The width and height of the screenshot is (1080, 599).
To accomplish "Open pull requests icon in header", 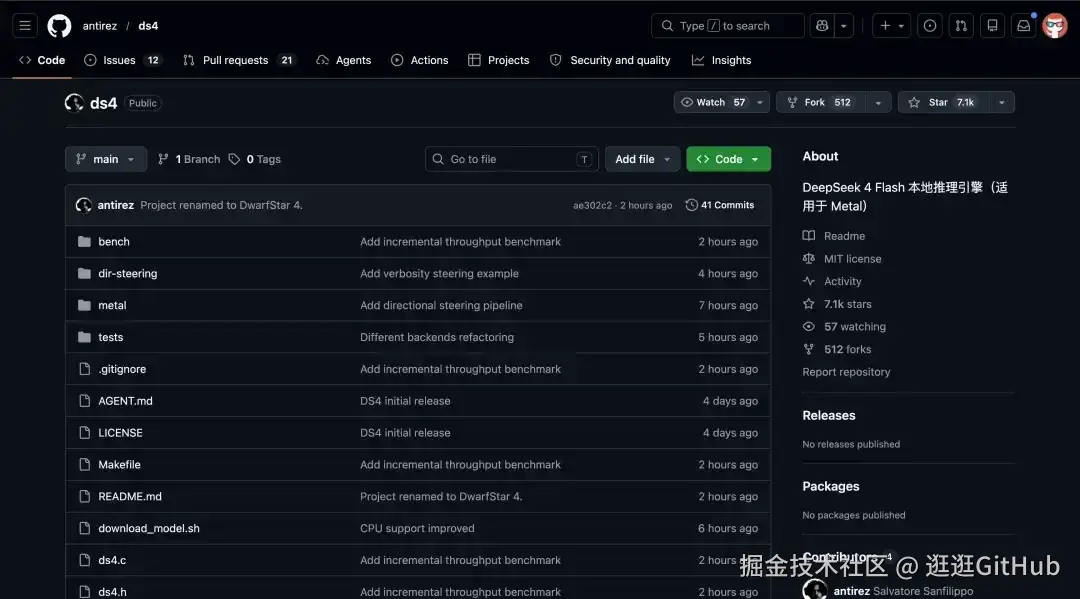I will pyautogui.click(x=961, y=25).
